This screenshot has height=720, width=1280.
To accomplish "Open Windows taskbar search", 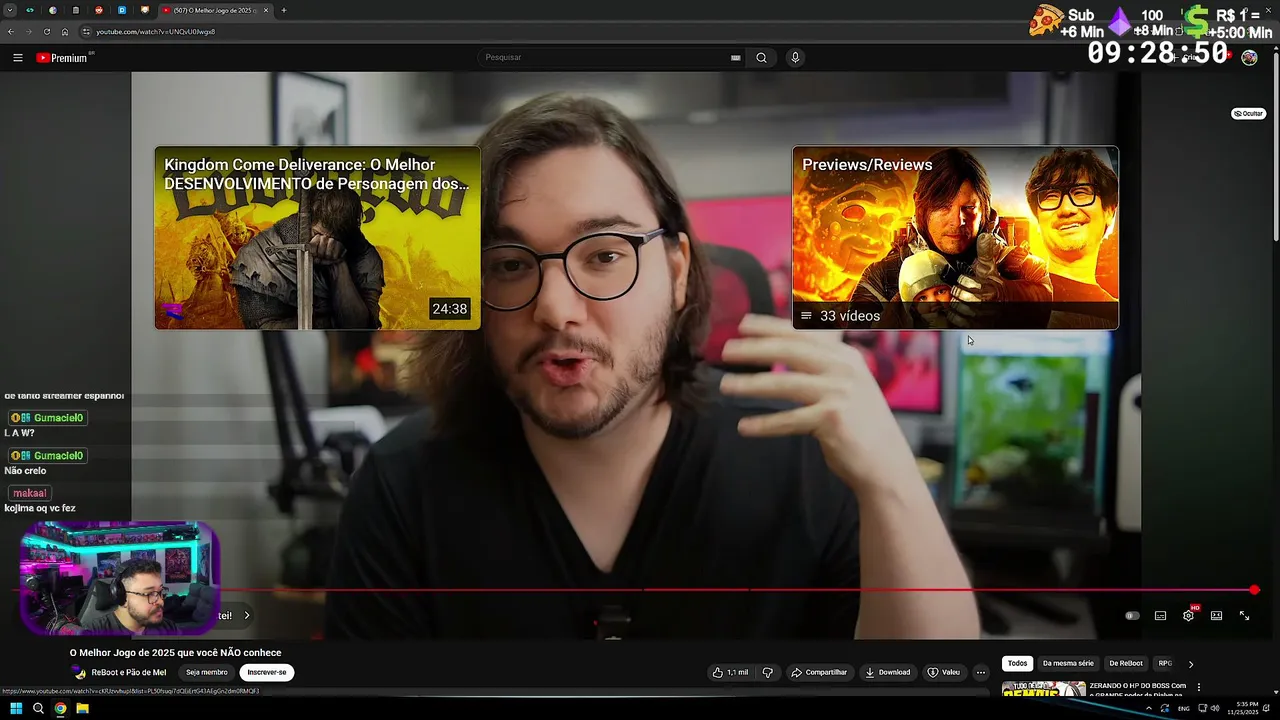I will (38, 709).
